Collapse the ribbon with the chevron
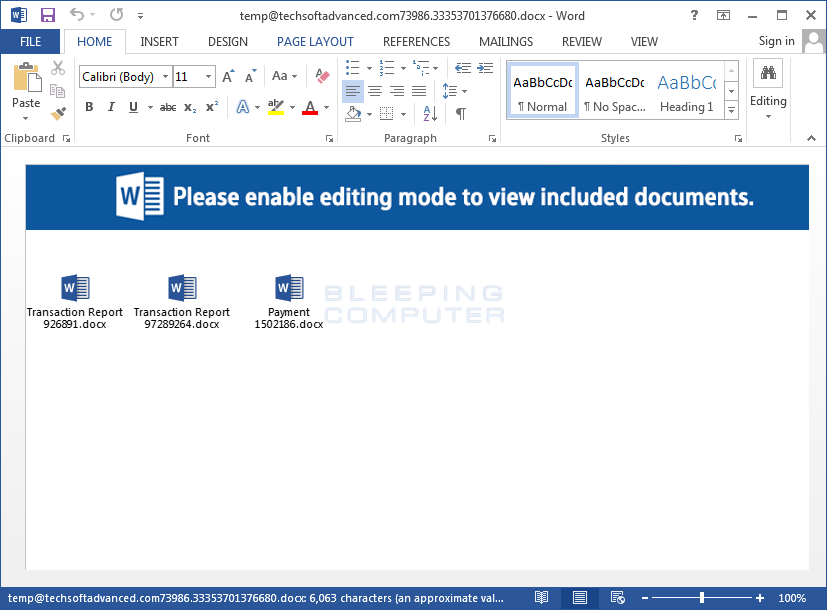Screen dimensions: 827x610 [x=811, y=138]
